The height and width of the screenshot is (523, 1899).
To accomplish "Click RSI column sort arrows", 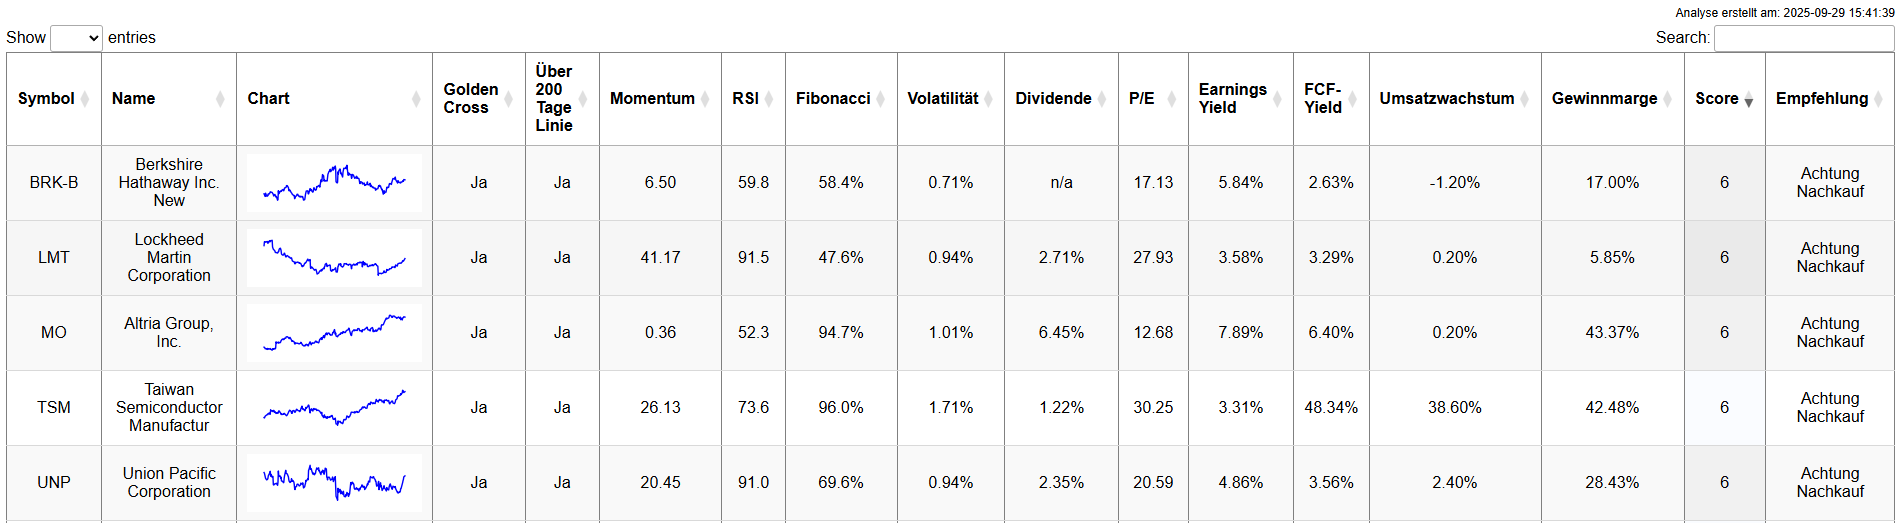I will pos(769,99).
